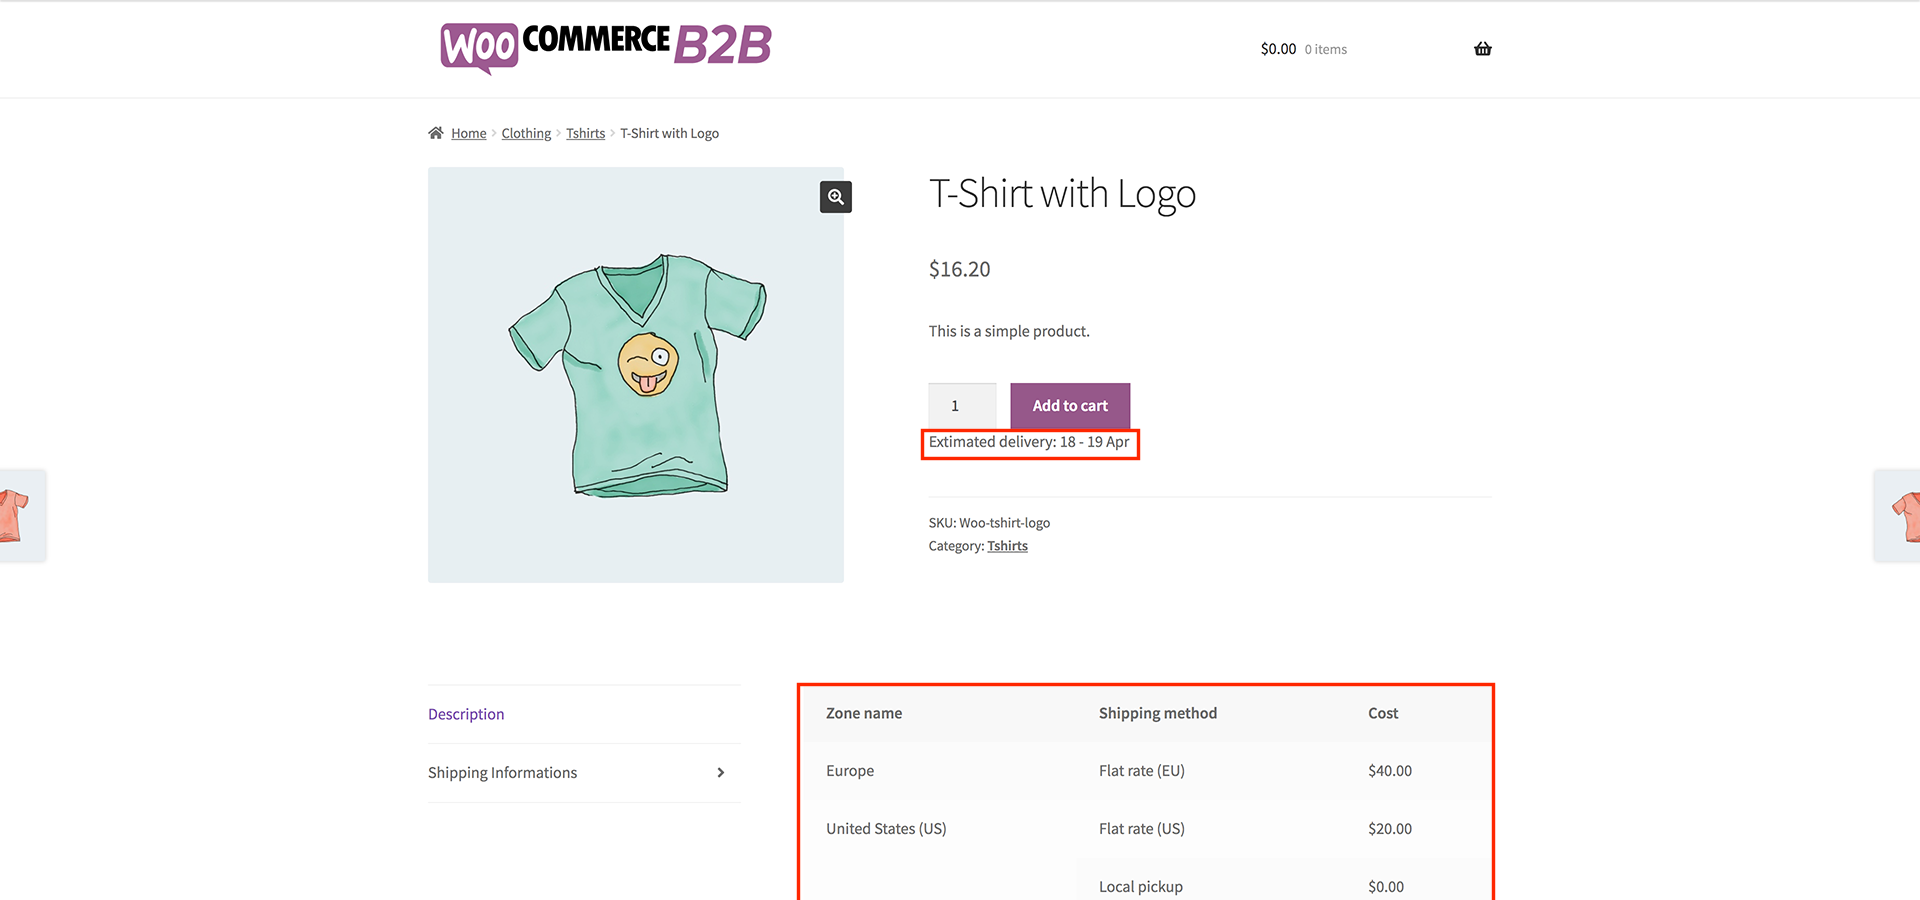Click the Tshirts category link below SKU
This screenshot has width=1920, height=900.
tap(1007, 546)
